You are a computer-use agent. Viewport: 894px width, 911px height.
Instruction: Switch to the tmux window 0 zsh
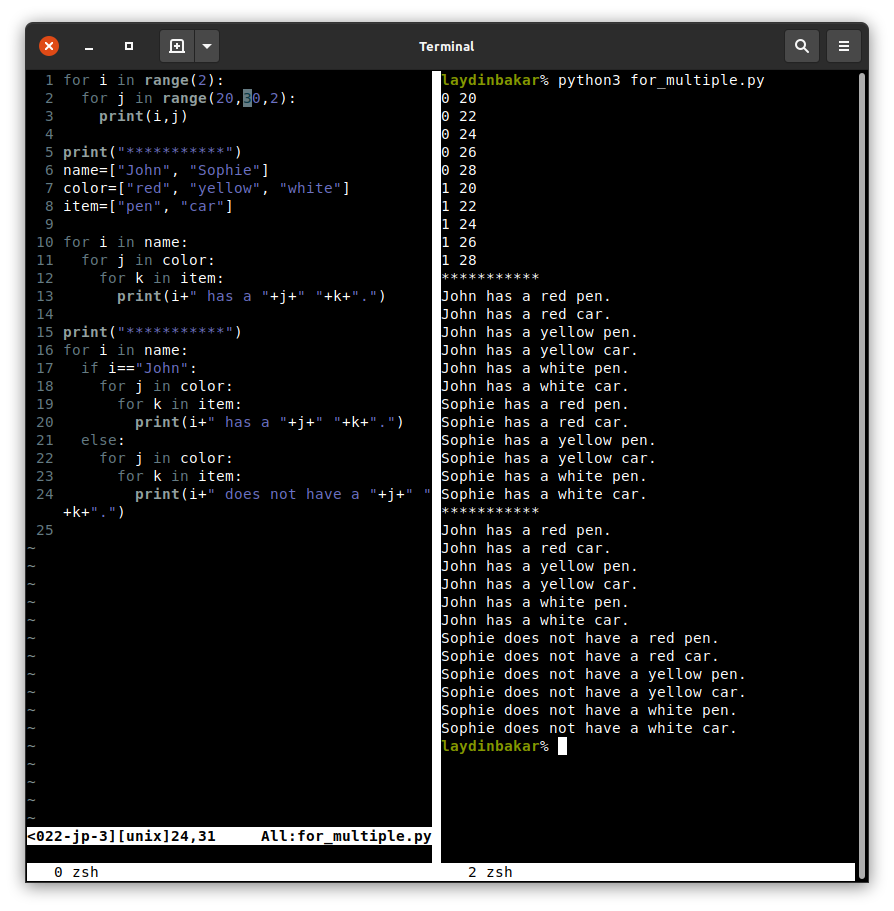click(76, 872)
